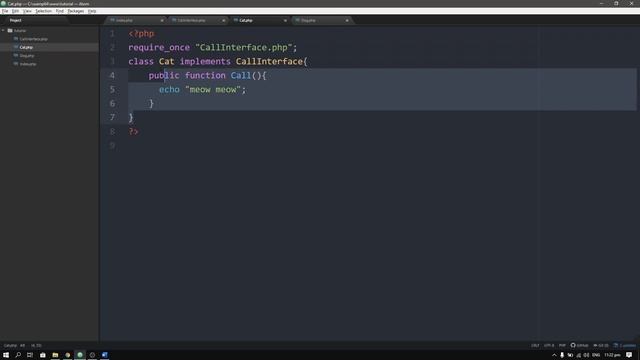Close the CallInterface.php tab

click(x=223, y=20)
